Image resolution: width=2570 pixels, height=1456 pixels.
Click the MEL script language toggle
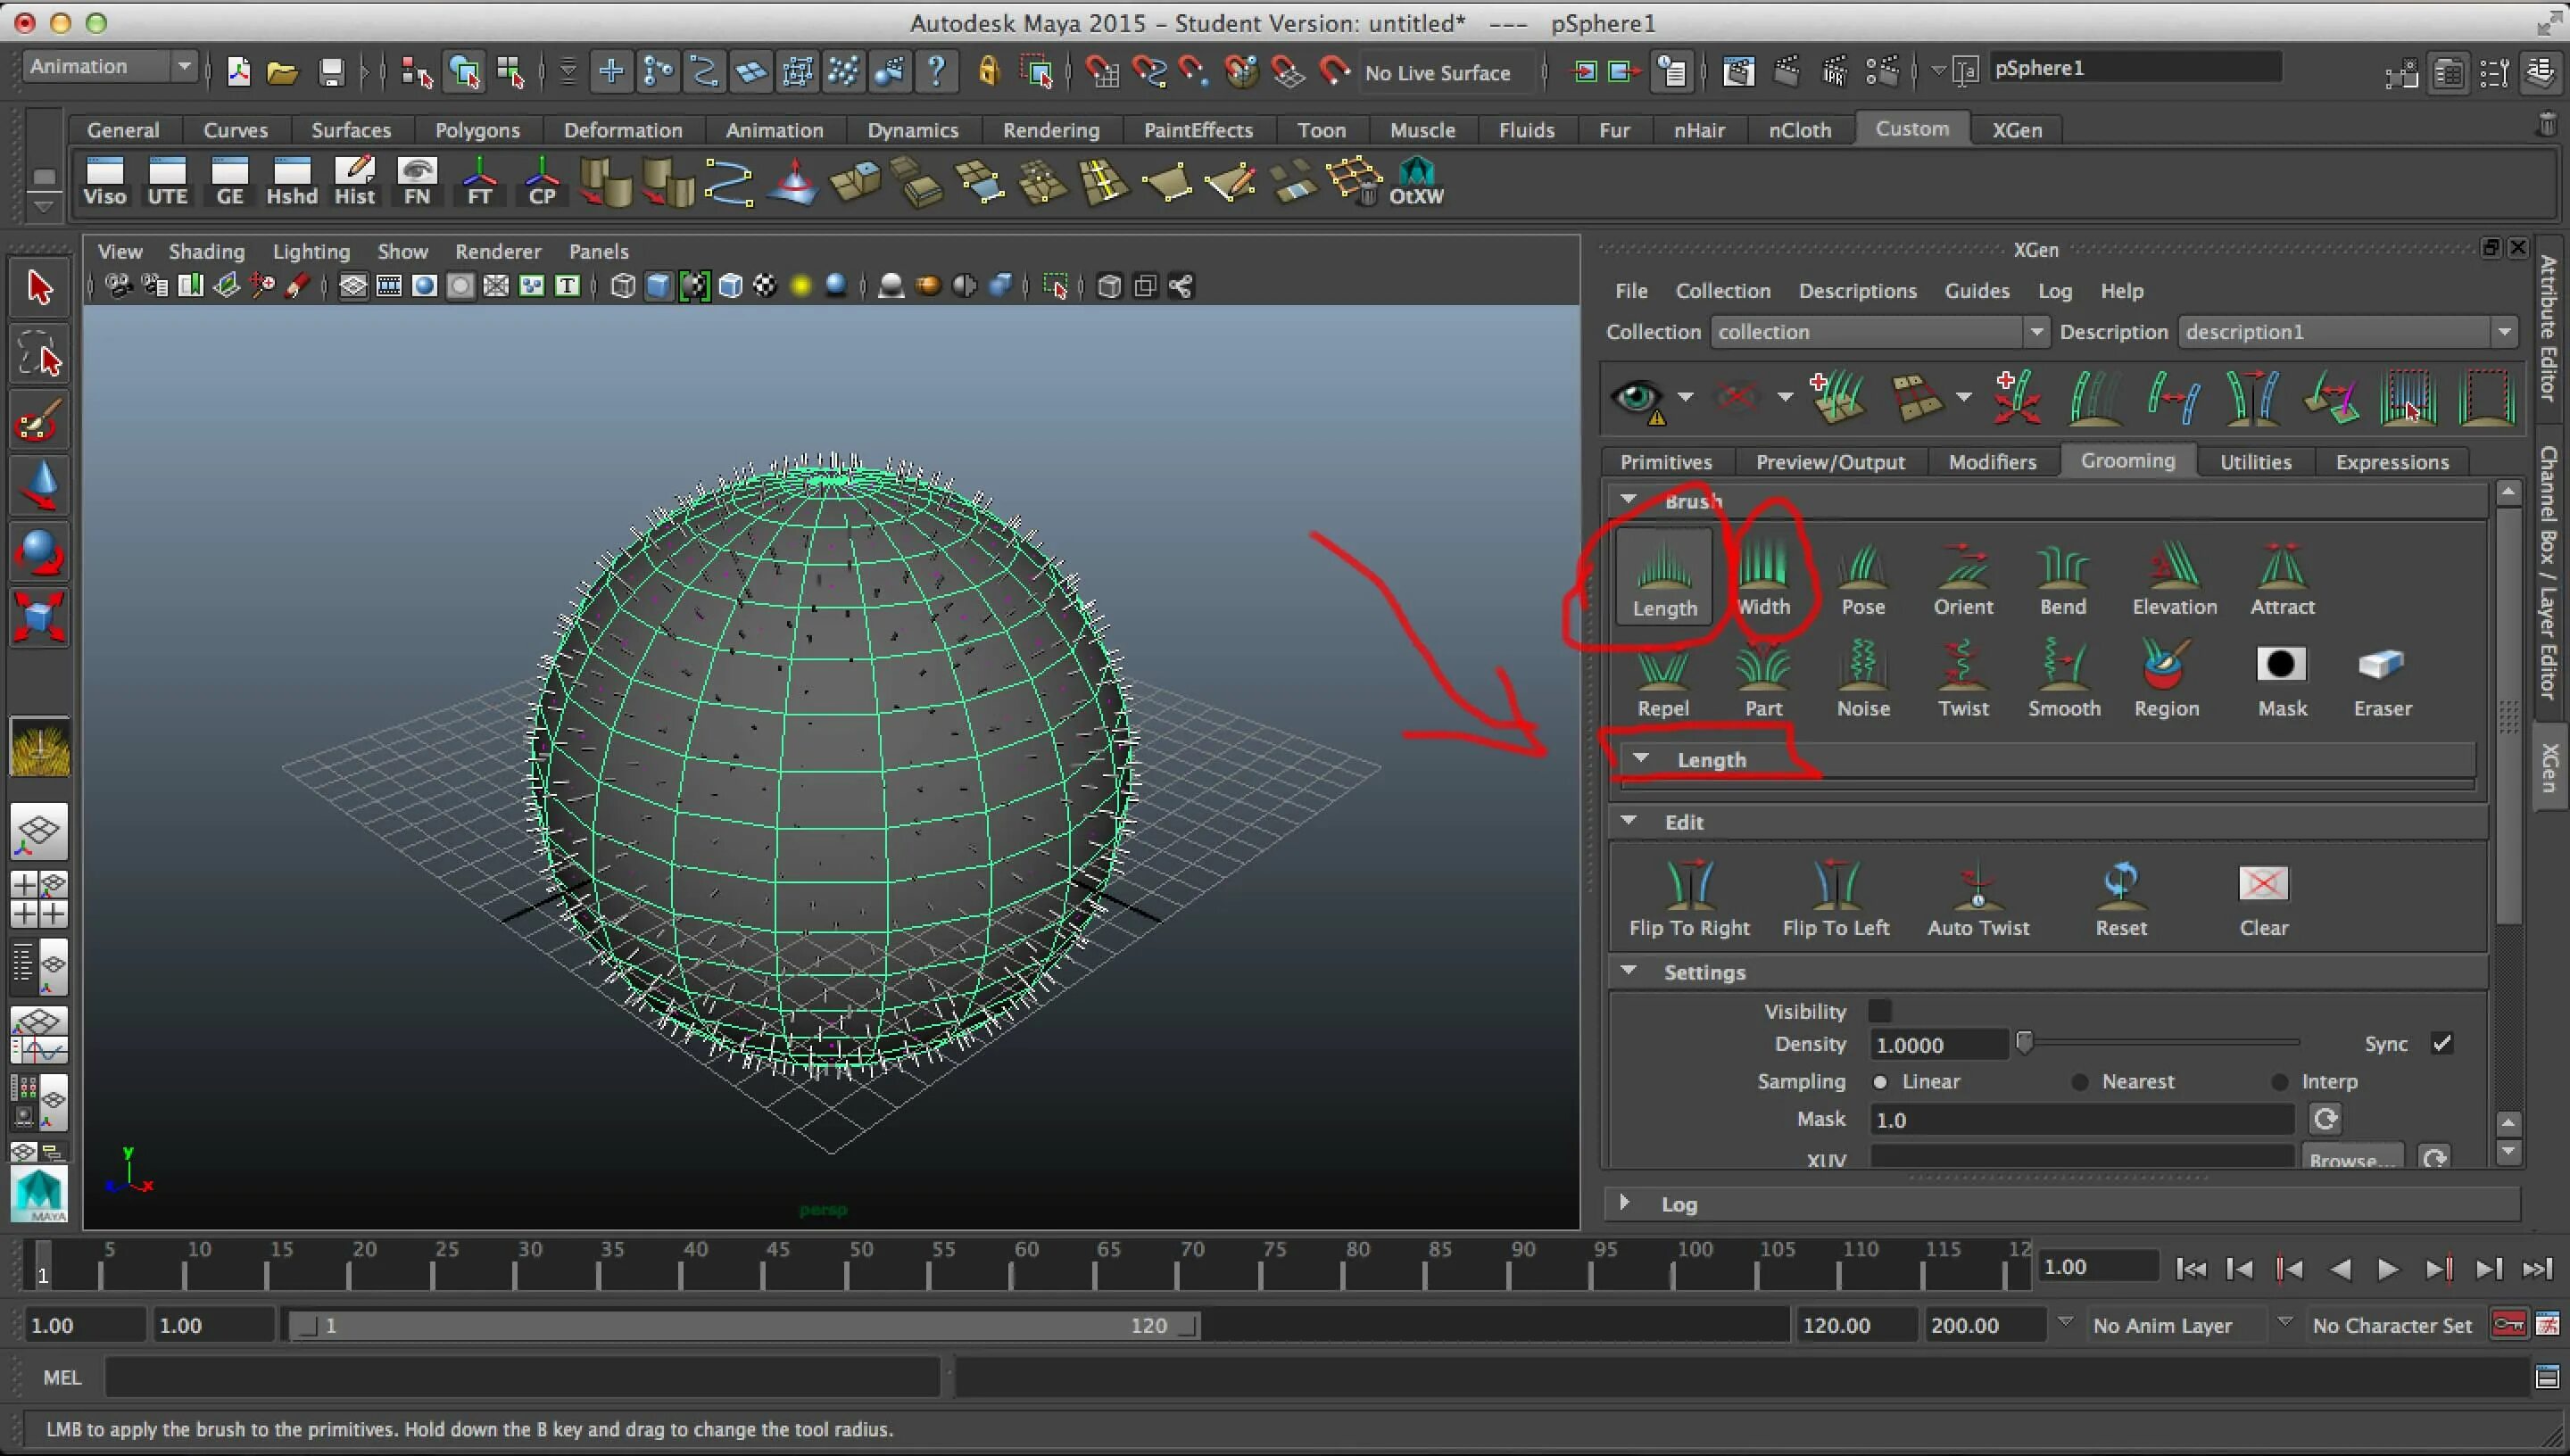62,1377
